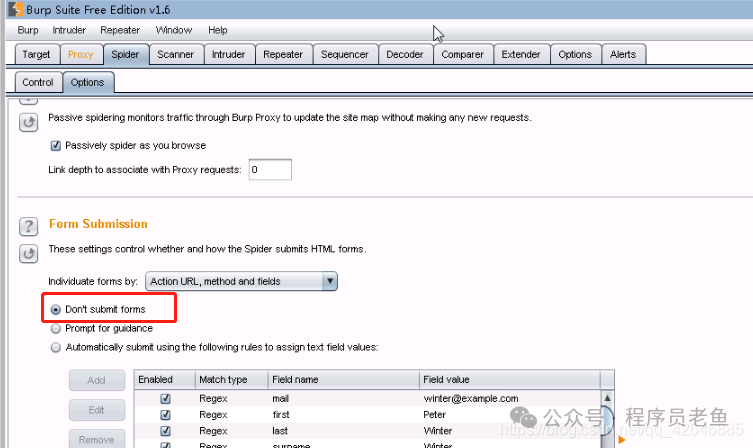Screen dimensions: 753x448
Task: Switch to the Spider tab
Action: pyautogui.click(x=125, y=54)
